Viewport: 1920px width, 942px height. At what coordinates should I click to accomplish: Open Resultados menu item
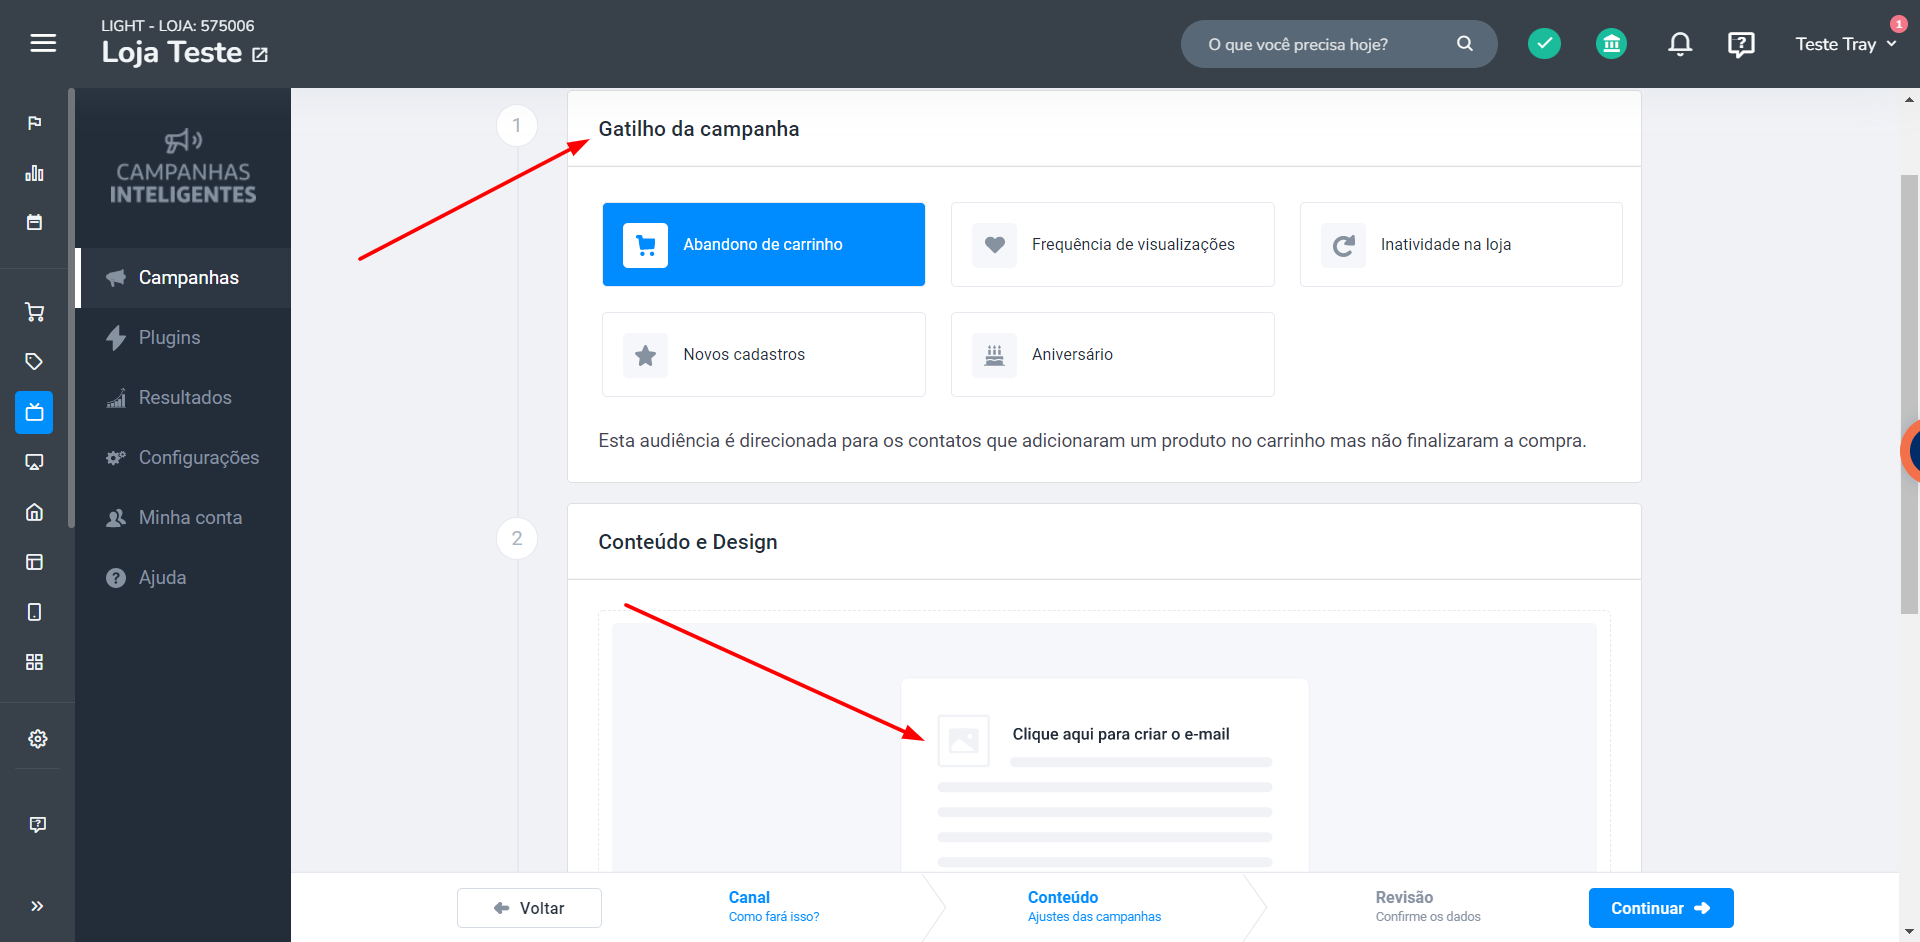pyautogui.click(x=184, y=398)
